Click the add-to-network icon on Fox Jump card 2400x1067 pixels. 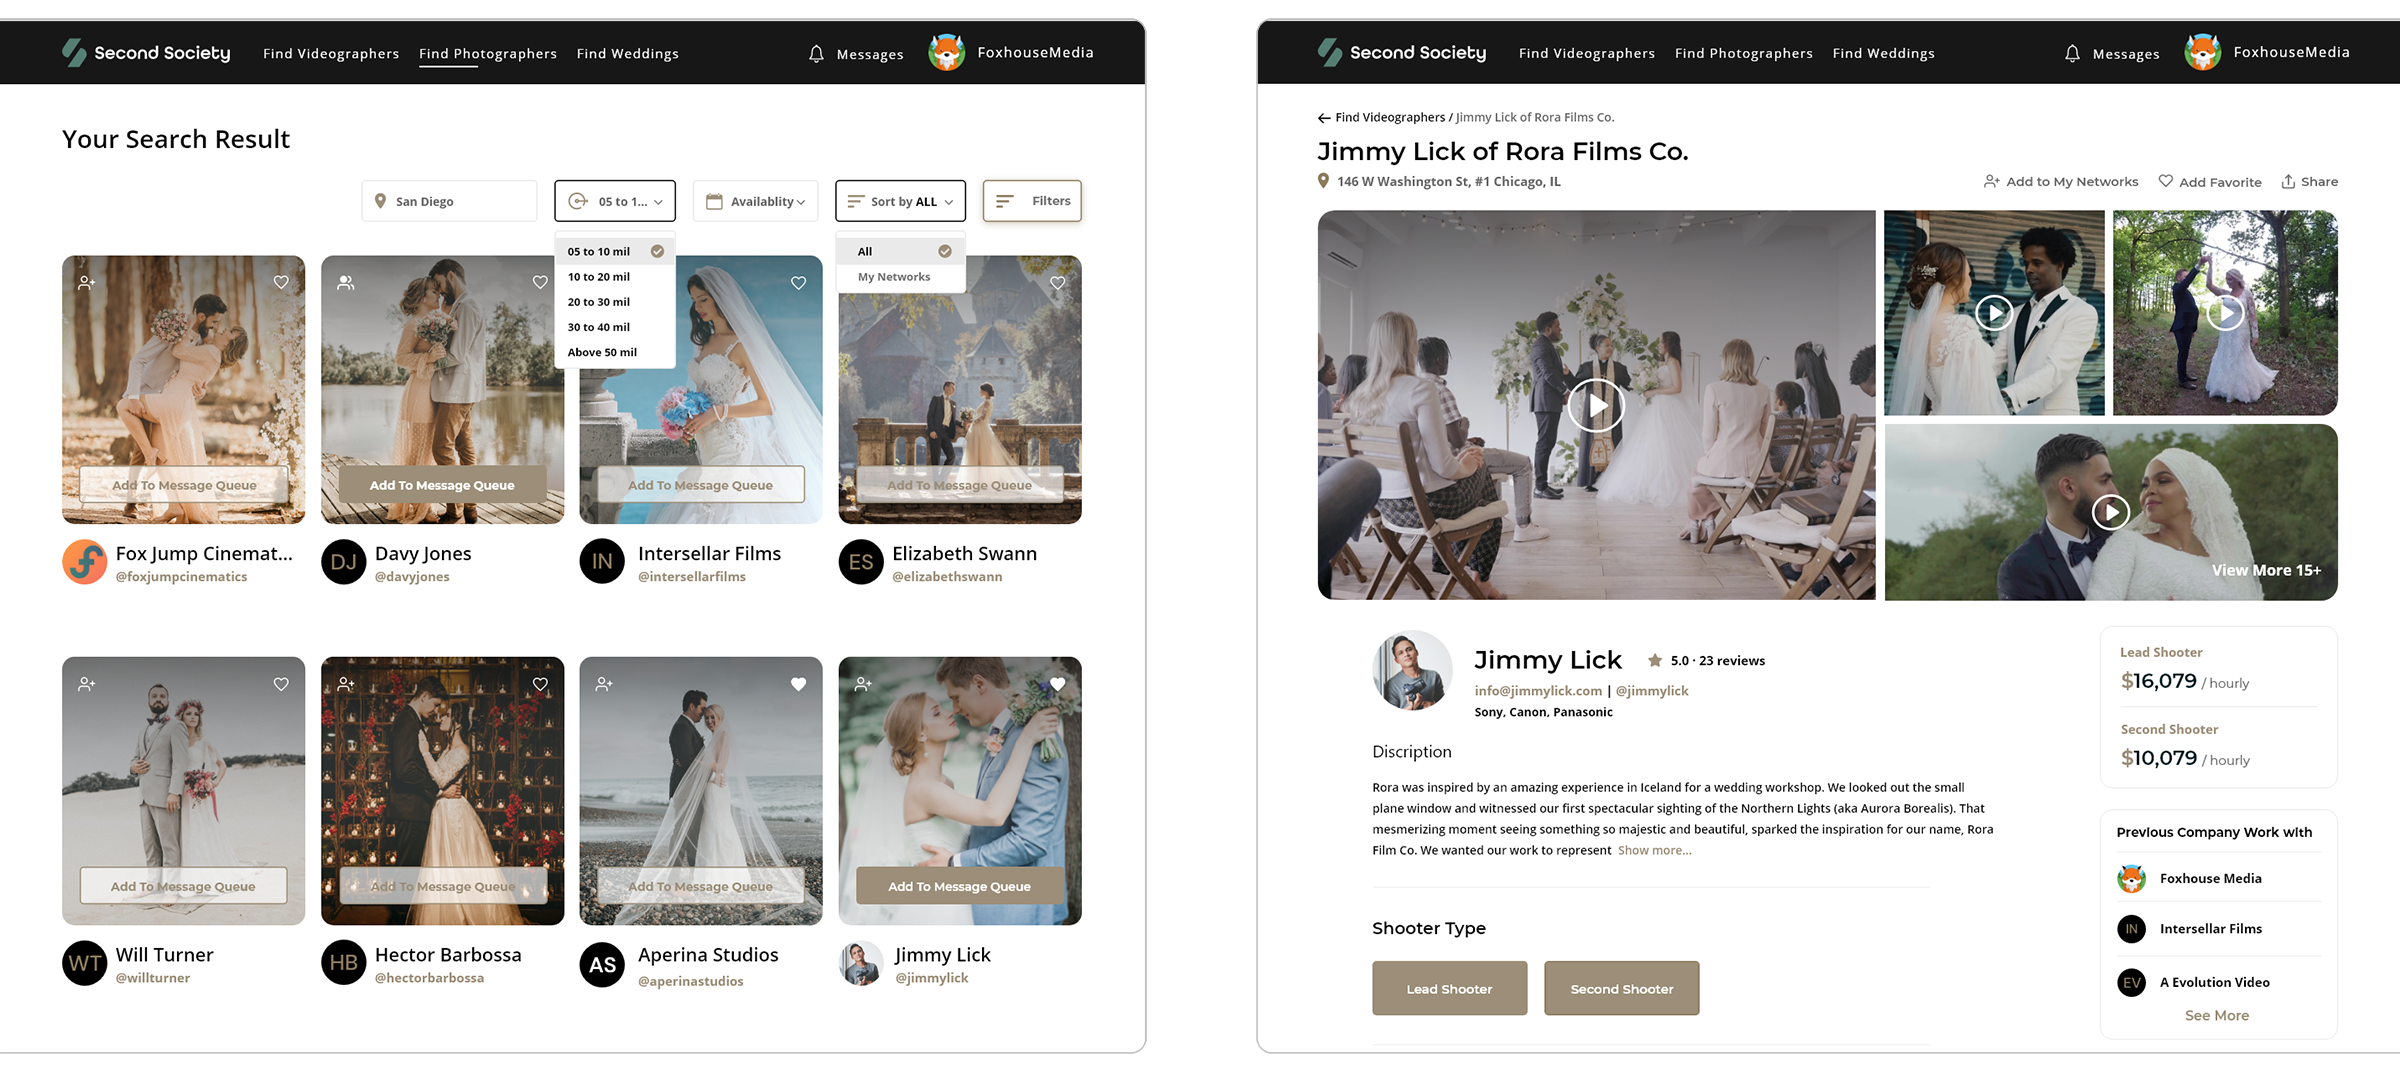point(87,283)
